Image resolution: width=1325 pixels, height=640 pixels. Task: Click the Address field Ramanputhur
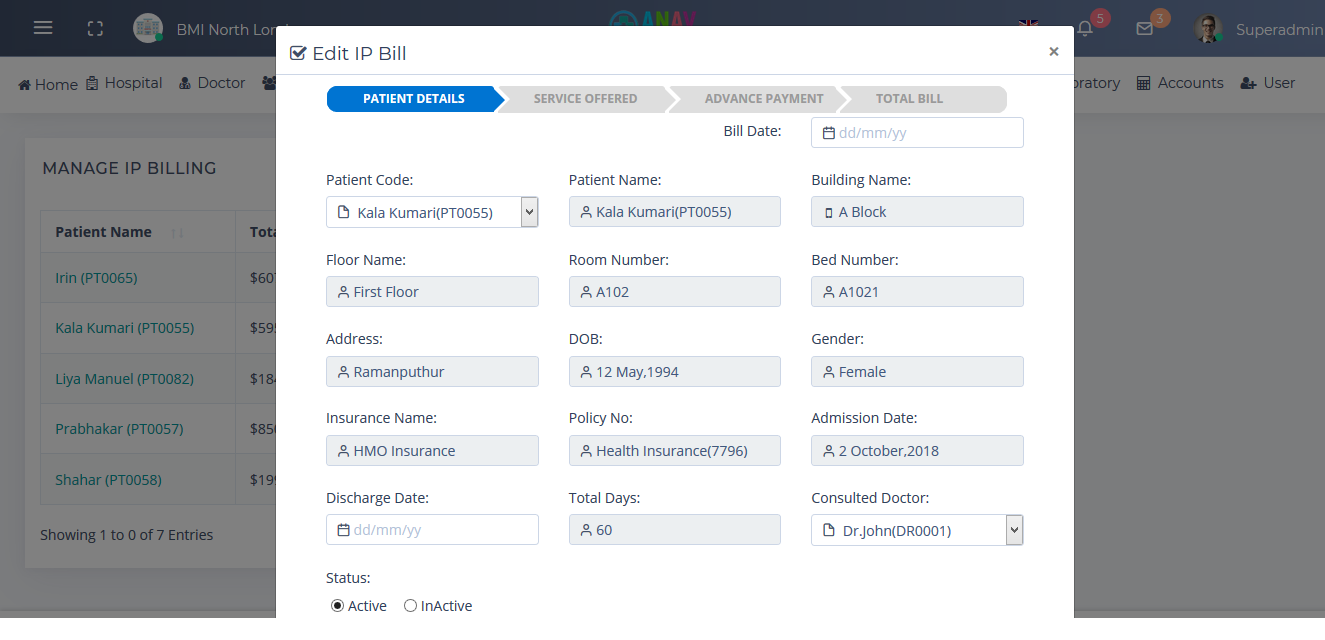[432, 371]
